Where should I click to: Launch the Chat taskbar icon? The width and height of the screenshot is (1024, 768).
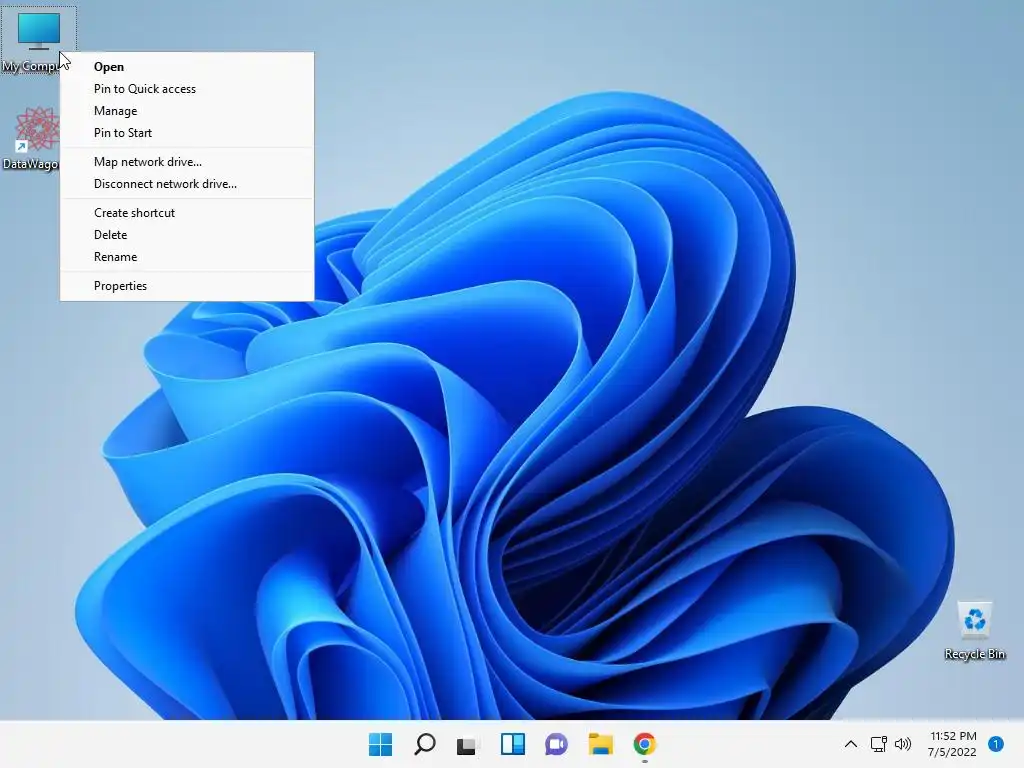point(556,744)
